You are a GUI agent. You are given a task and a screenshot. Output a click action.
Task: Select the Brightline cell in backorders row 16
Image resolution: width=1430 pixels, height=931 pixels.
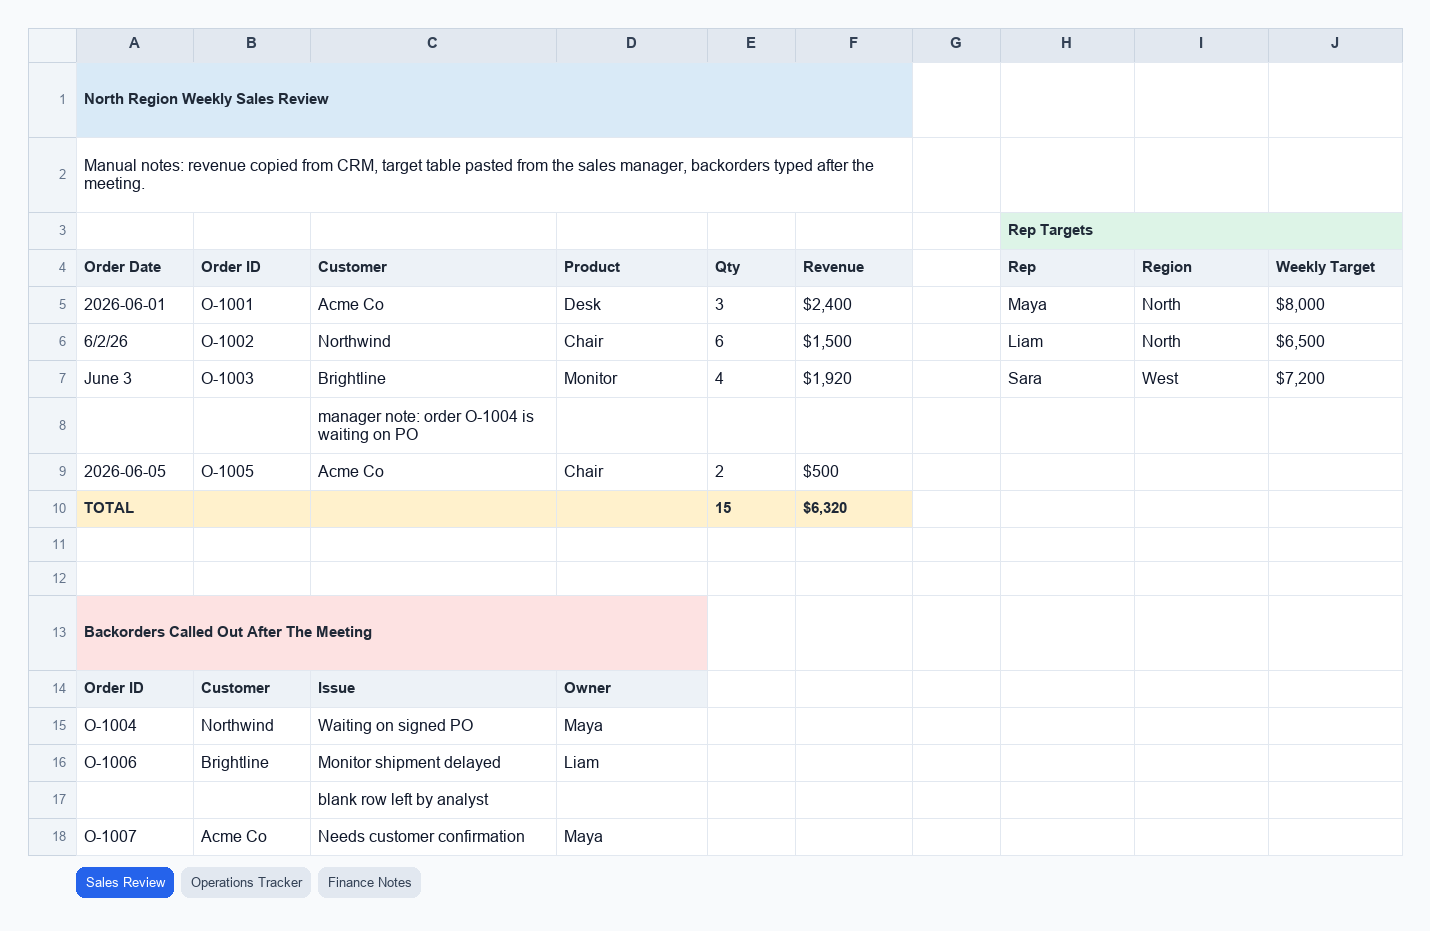point(252,763)
